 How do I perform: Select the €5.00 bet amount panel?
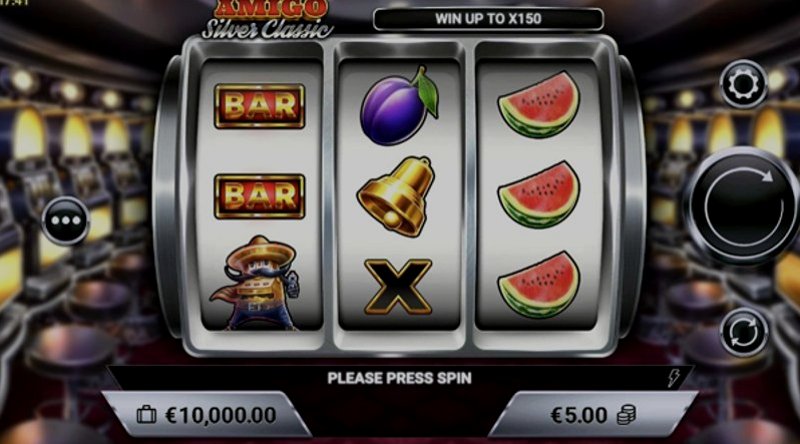pyautogui.click(x=592, y=414)
